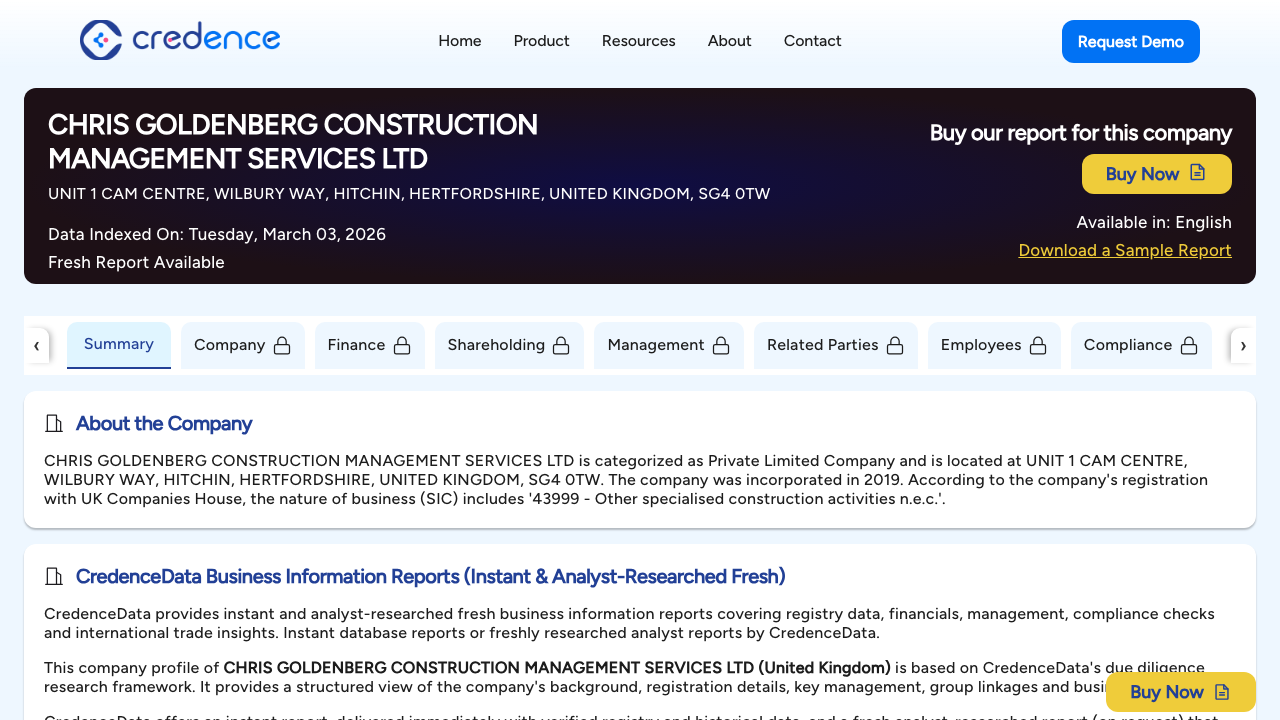The height and width of the screenshot is (720, 1280).
Task: Click the lock icon on the Finance tab
Action: point(401,344)
